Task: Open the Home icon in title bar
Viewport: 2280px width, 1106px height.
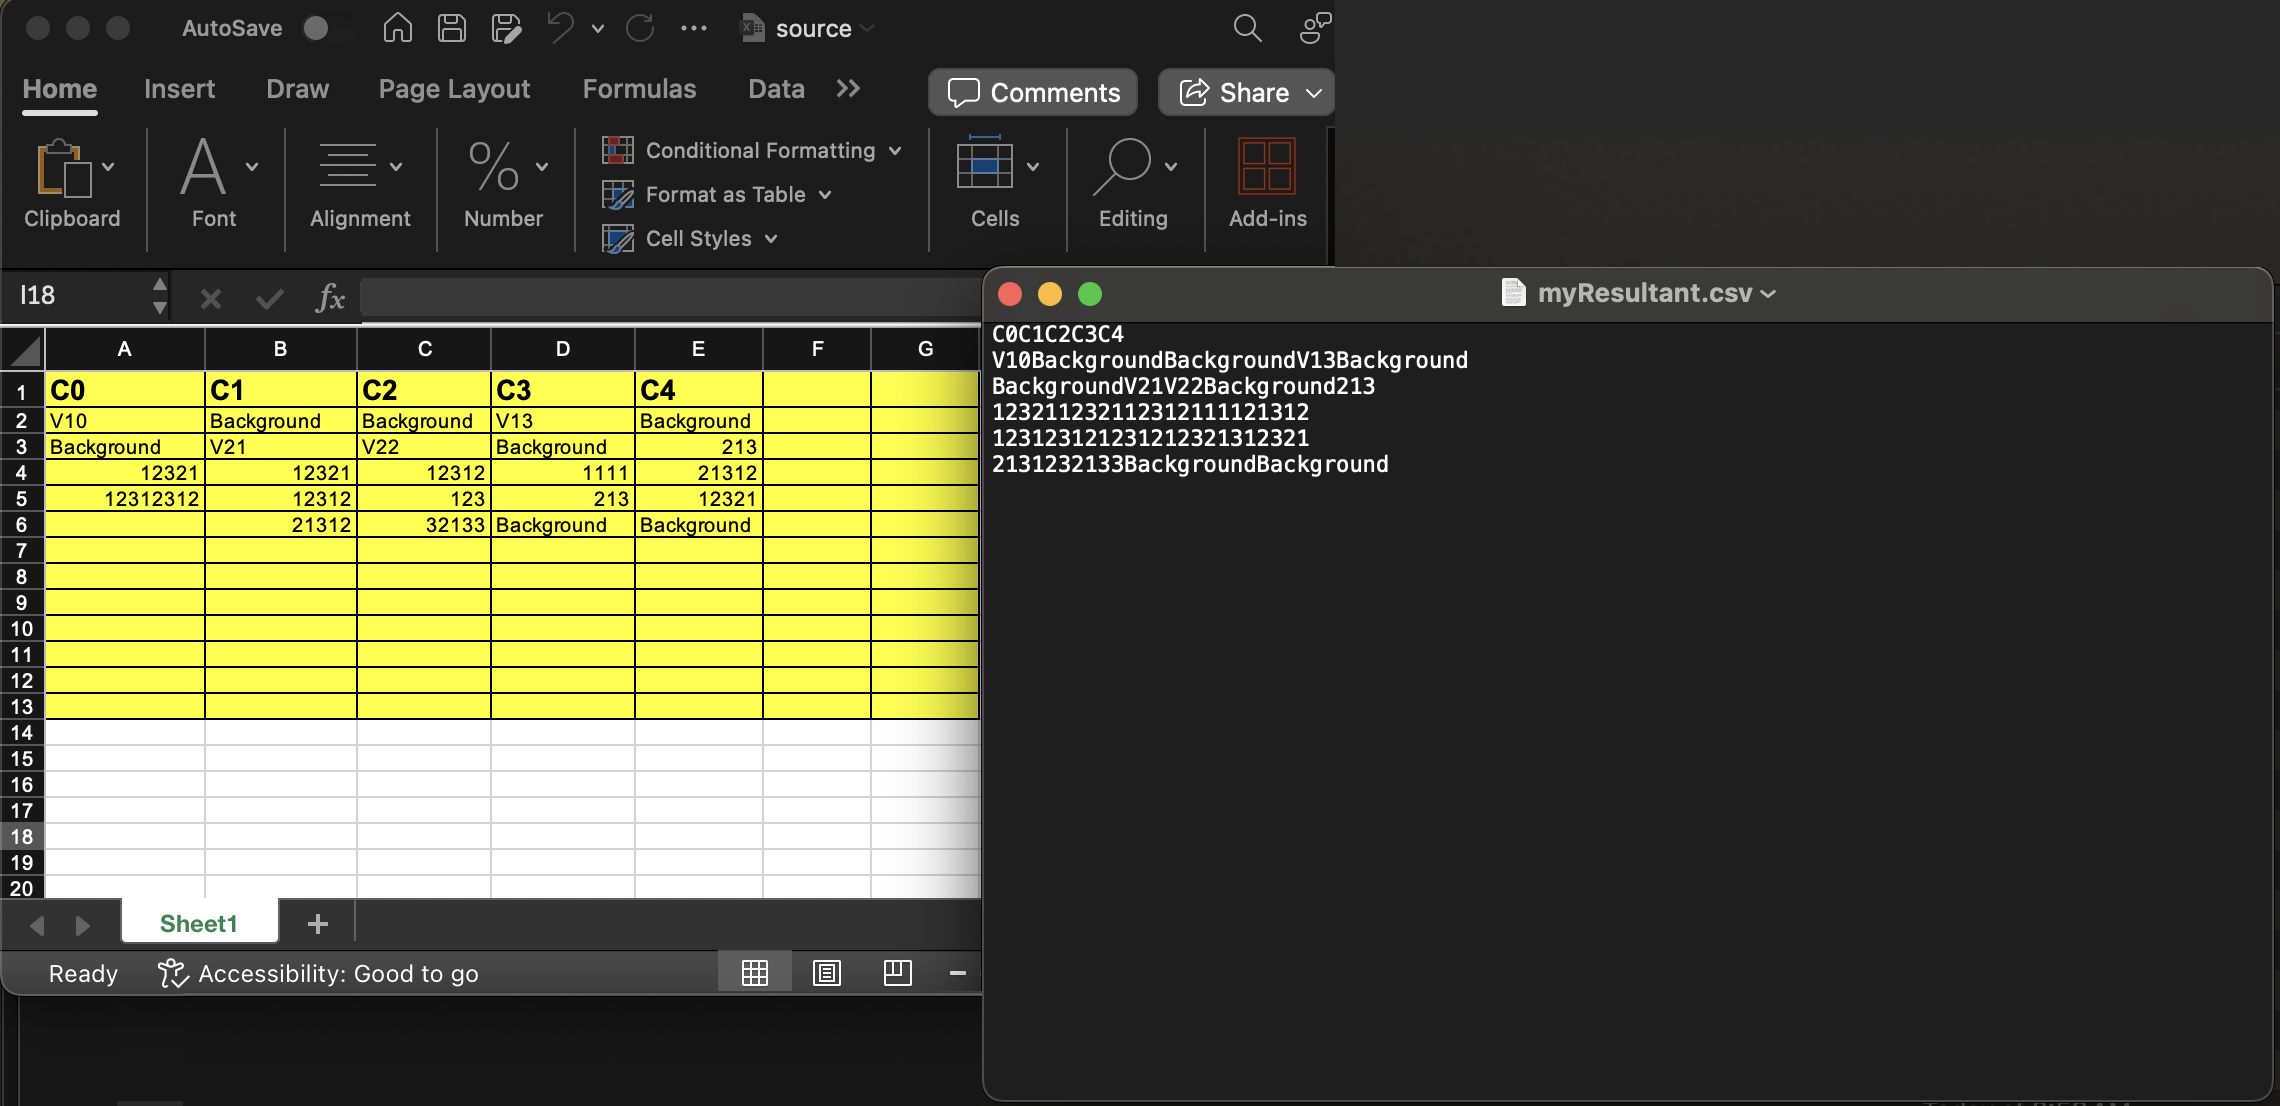Action: (x=398, y=28)
